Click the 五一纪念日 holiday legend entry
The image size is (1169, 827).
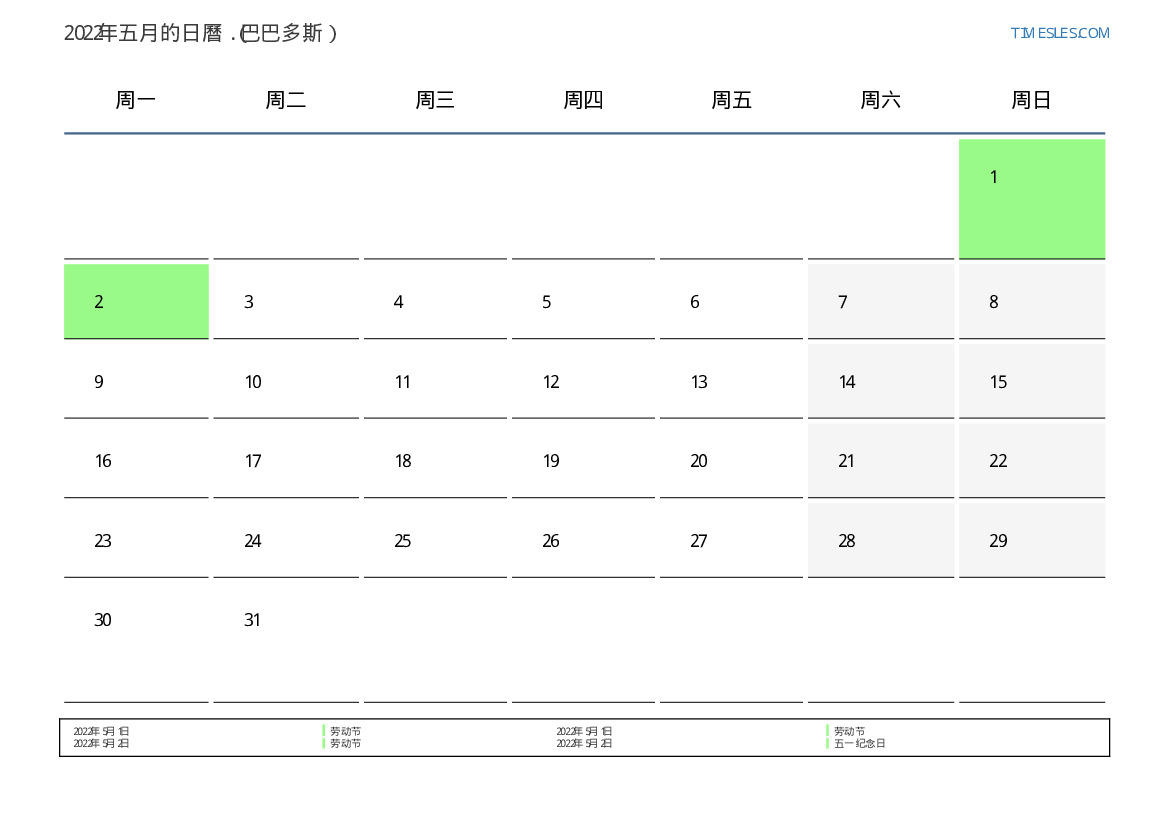pyautogui.click(x=859, y=743)
